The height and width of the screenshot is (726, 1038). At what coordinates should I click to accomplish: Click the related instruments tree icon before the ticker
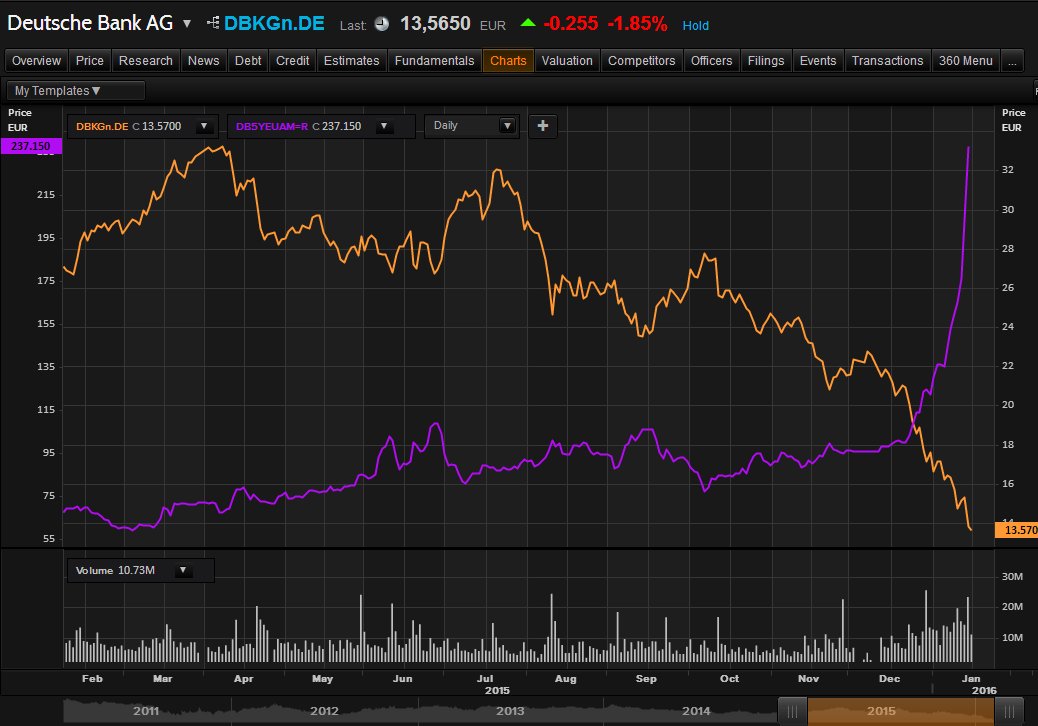click(213, 23)
